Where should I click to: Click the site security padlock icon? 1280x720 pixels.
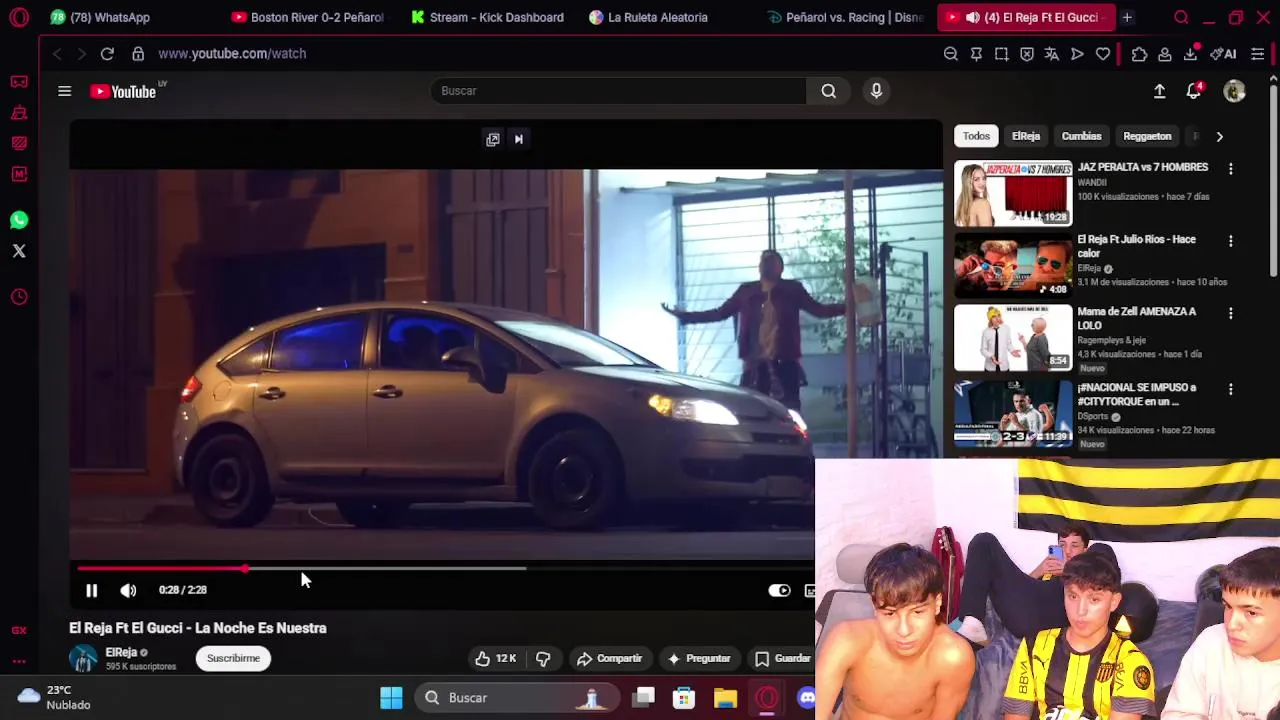click(138, 54)
